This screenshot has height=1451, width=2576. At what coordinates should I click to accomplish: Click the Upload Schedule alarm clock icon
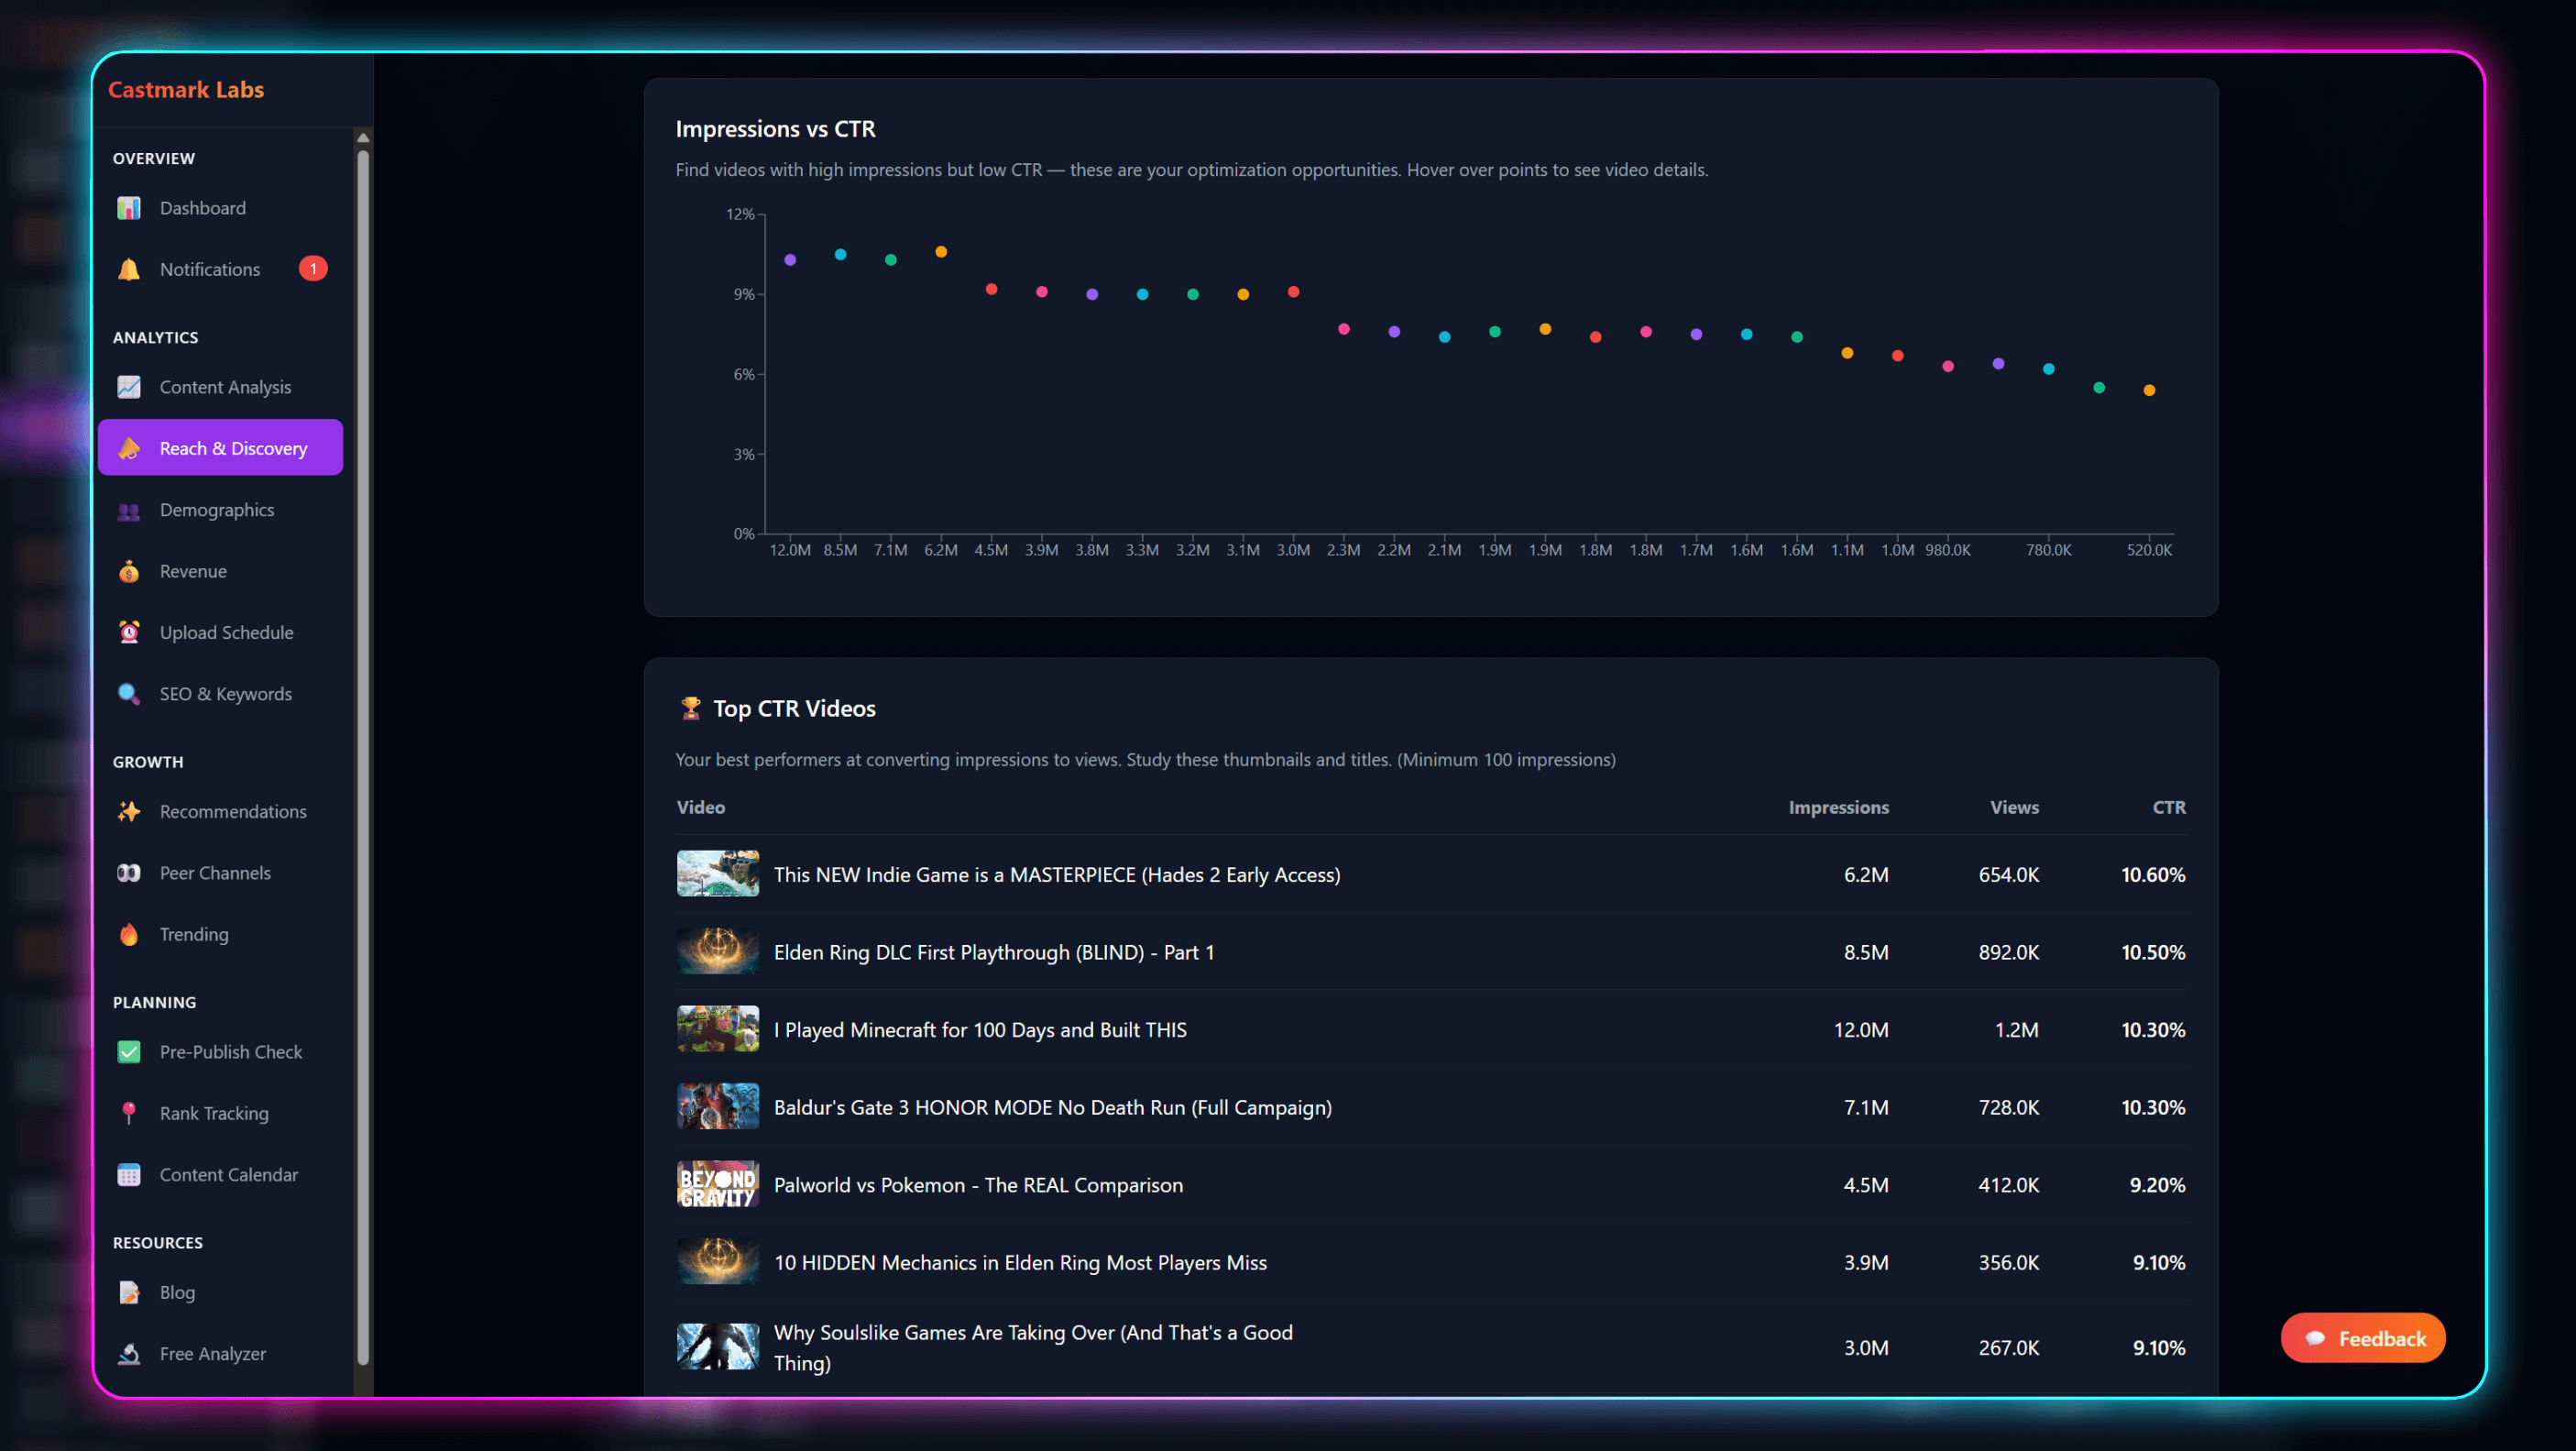coord(129,632)
